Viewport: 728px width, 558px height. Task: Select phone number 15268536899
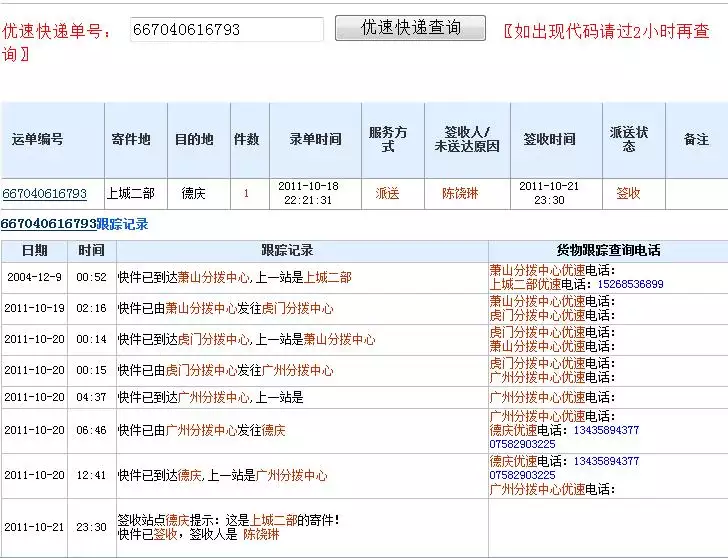click(x=630, y=284)
